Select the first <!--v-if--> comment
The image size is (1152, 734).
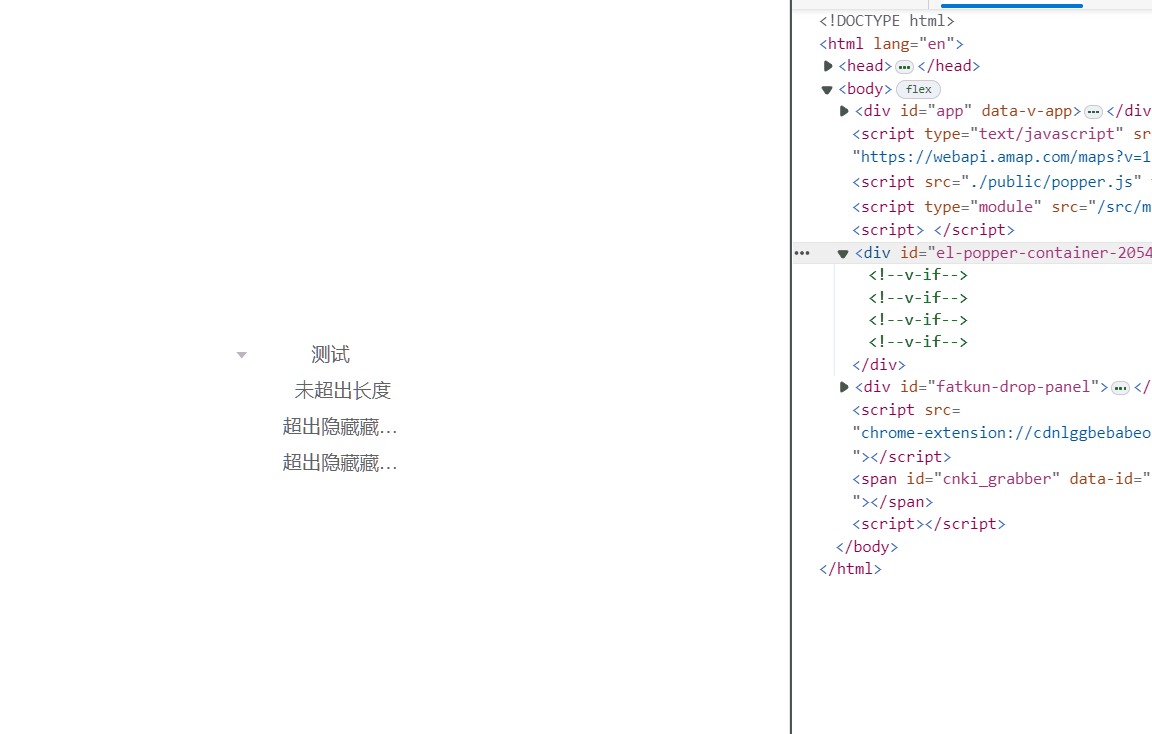coord(918,275)
